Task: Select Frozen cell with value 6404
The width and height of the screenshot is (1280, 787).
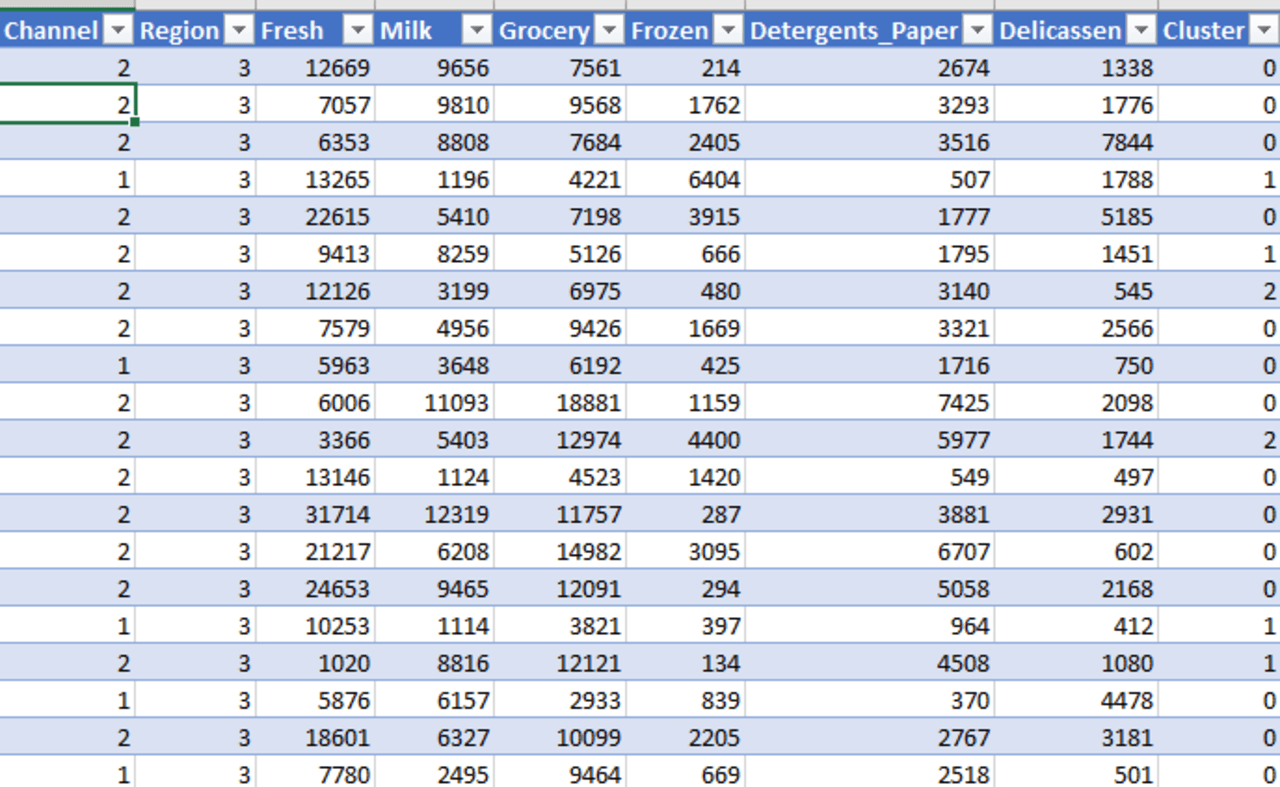Action: tap(686, 179)
